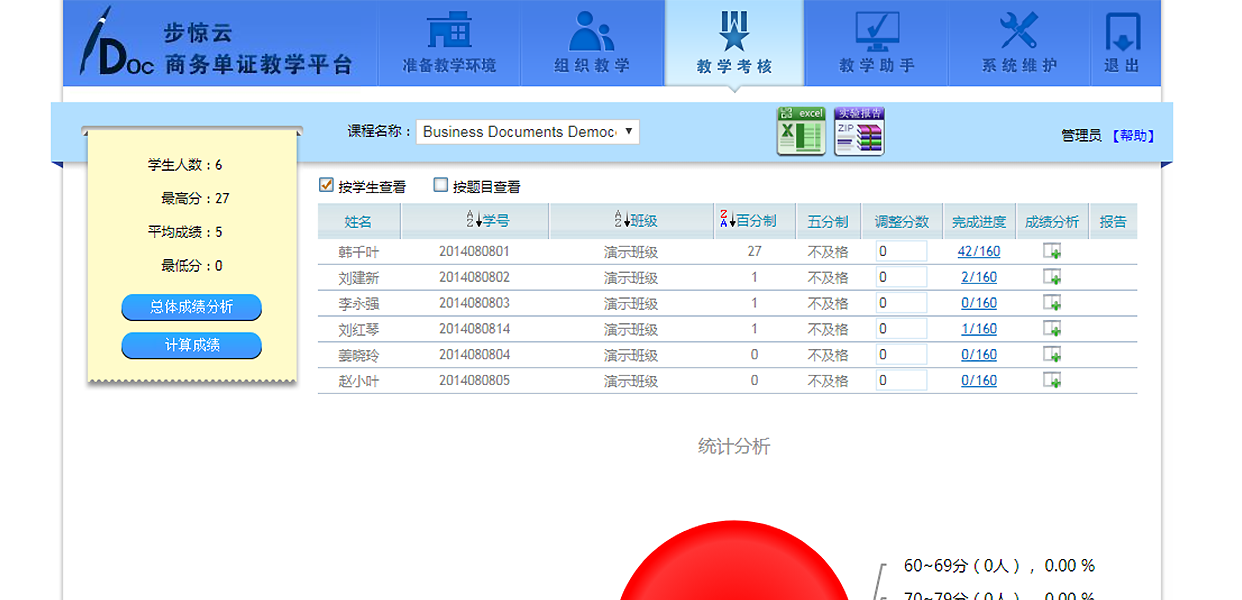Open the 课程名称 course dropdown
The image size is (1242, 600).
(x=528, y=132)
